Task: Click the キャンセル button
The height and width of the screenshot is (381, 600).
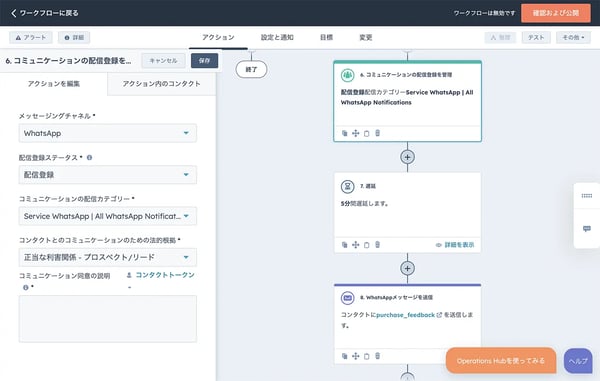Action: (x=163, y=60)
